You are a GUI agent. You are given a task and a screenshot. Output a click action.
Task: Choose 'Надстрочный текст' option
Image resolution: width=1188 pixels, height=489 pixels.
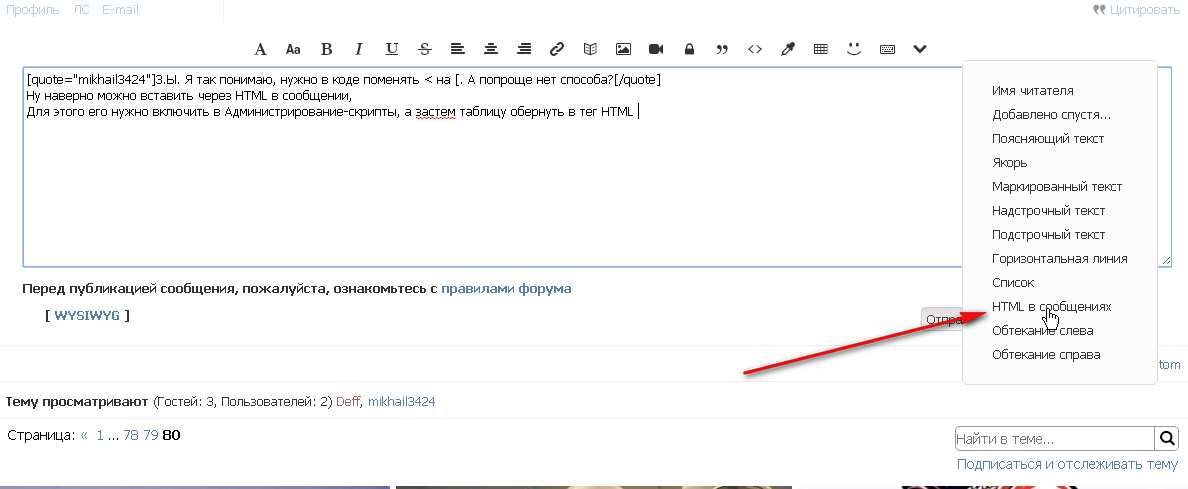(x=1048, y=211)
